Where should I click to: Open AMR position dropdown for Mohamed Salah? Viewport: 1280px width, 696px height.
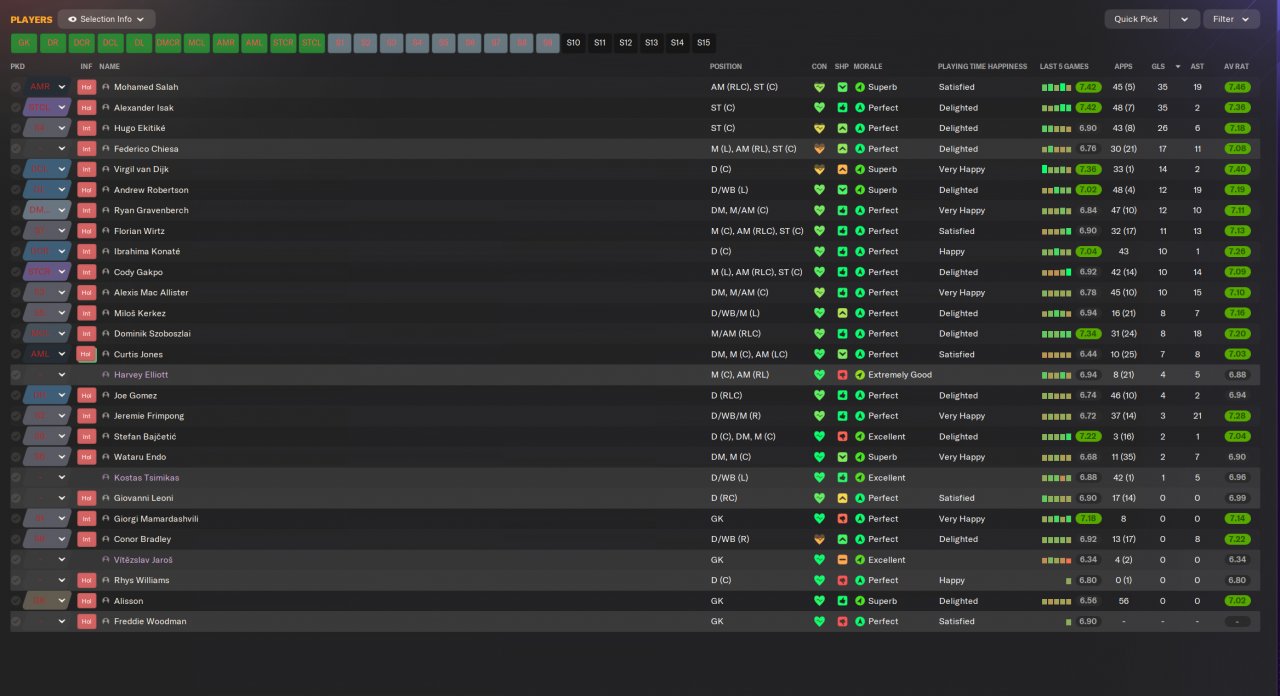[x=47, y=87]
